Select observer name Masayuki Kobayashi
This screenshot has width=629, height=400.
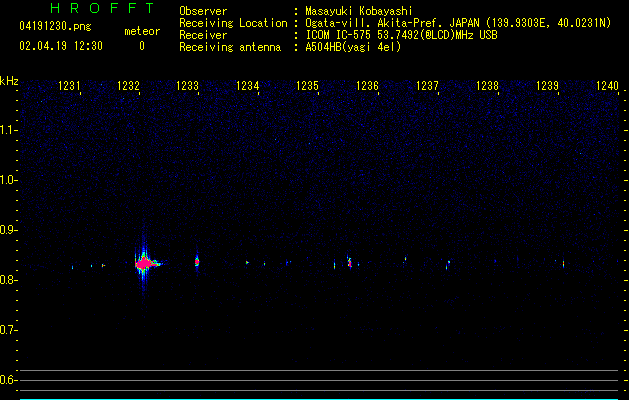click(359, 11)
